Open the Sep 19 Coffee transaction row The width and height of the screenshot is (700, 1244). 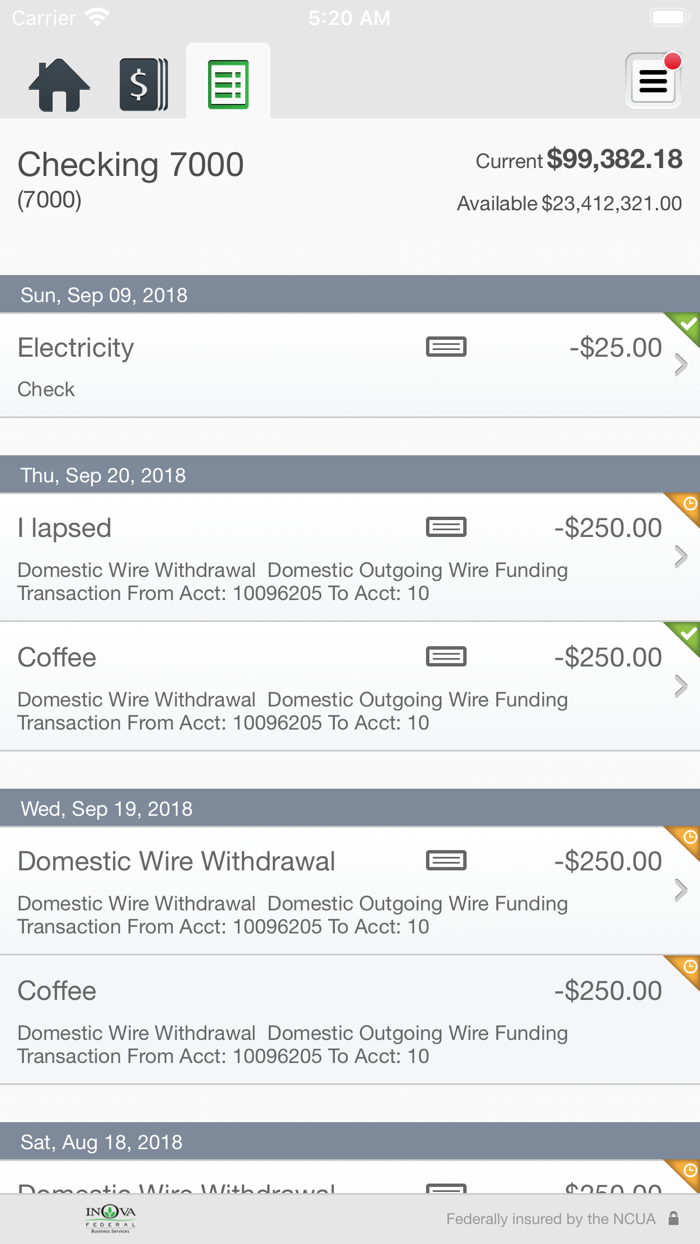point(300,1020)
